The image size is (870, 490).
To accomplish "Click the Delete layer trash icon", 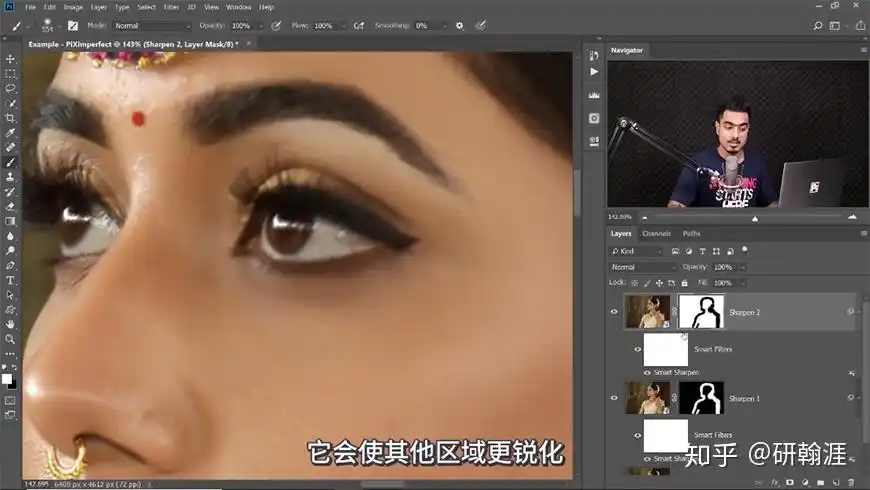I will pos(851,483).
